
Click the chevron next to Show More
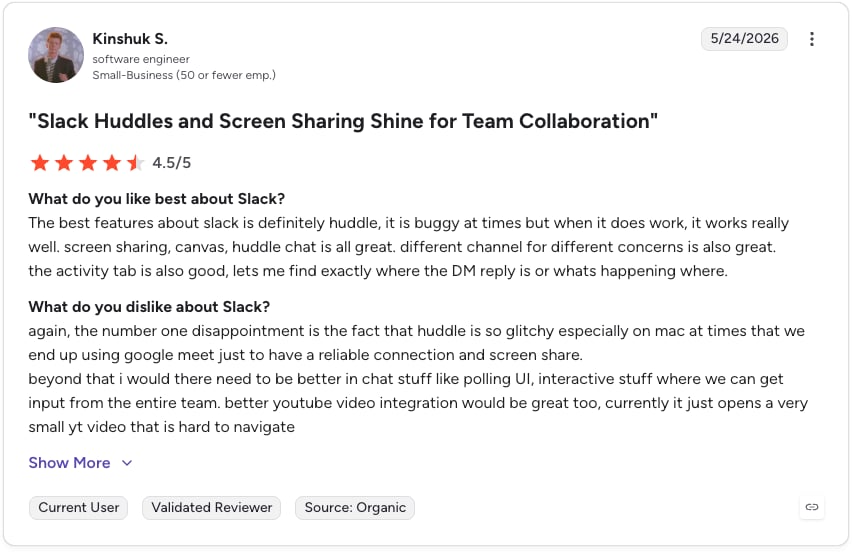[127, 463]
